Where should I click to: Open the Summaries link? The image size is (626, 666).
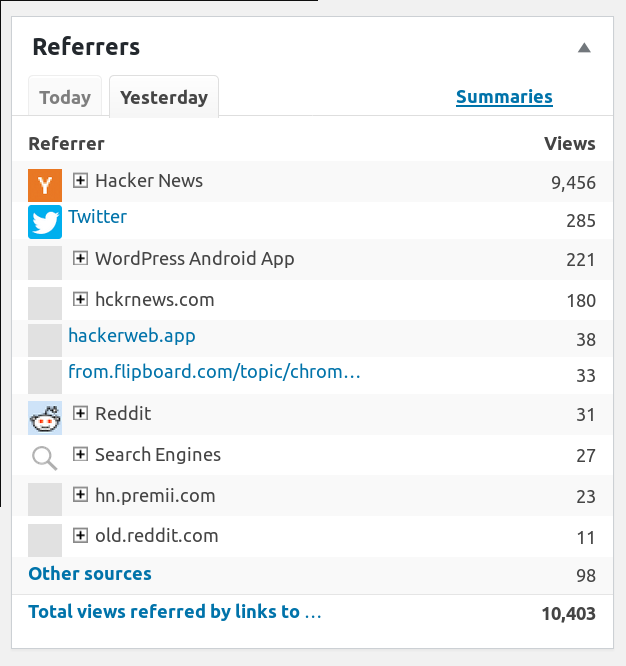tap(504, 97)
